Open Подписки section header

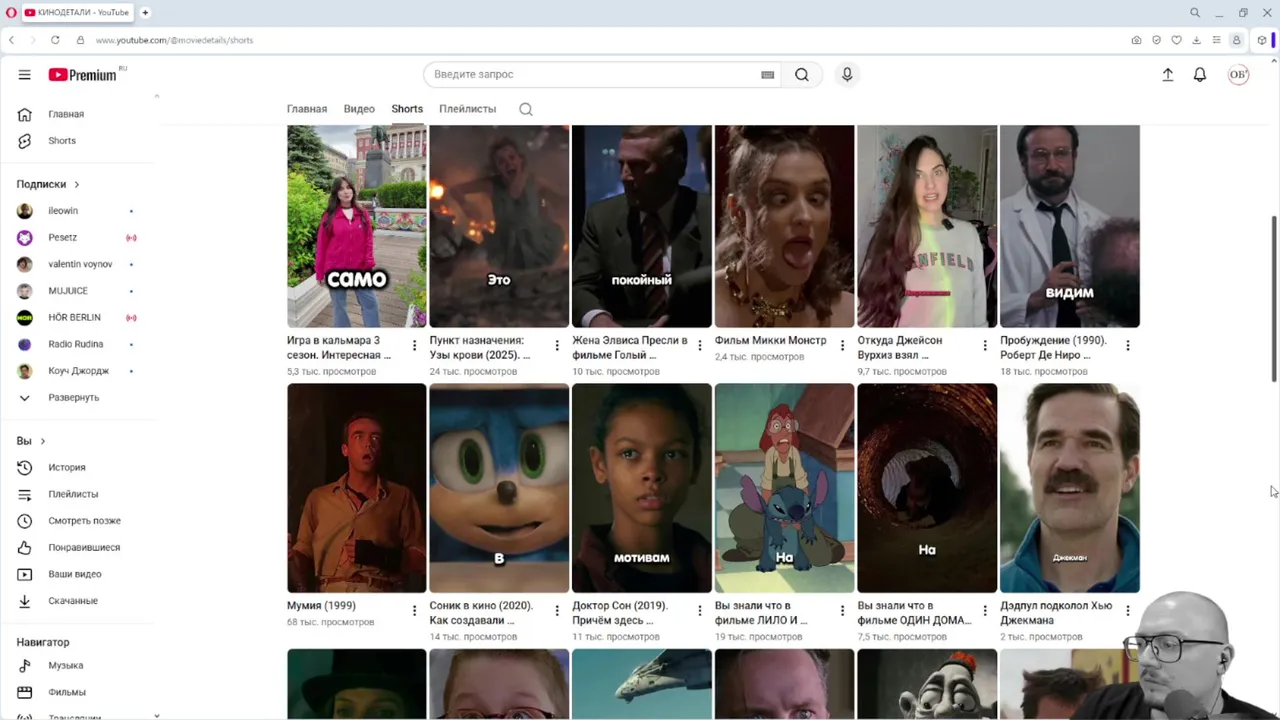pyautogui.click(x=48, y=184)
